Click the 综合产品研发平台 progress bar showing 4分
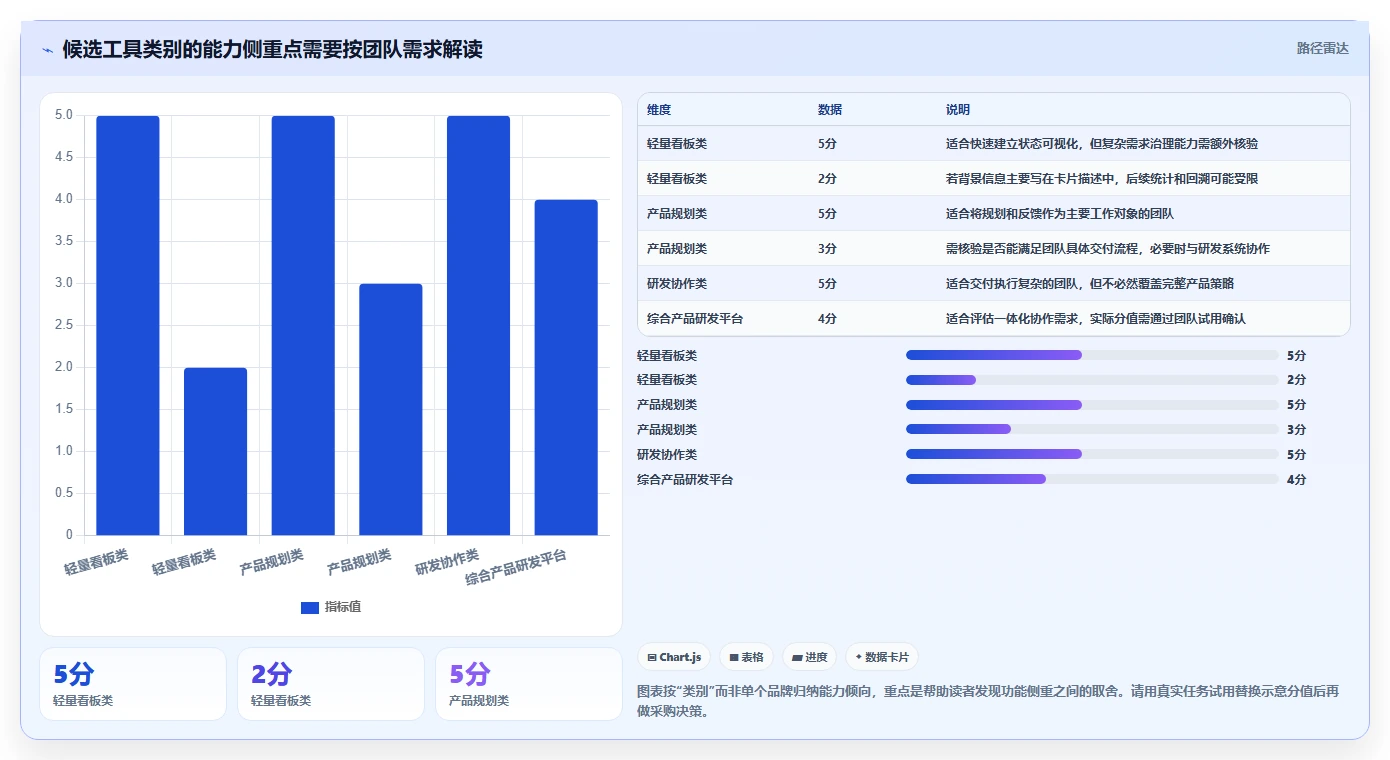Screen dimensions: 1390x760 pos(1092,479)
